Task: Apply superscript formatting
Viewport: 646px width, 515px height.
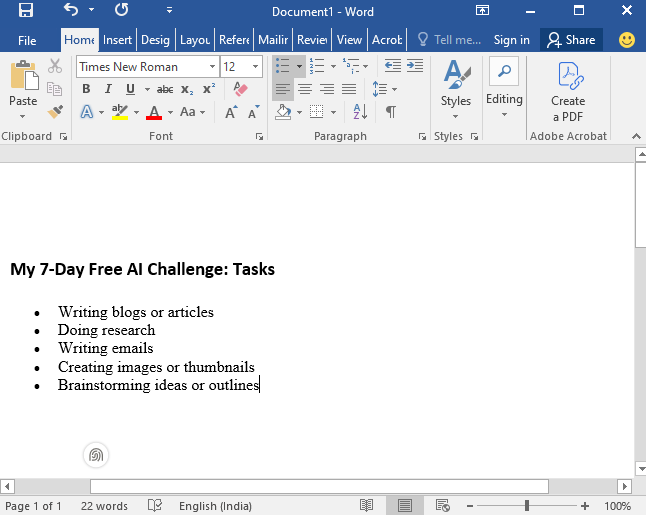Action: [x=209, y=89]
